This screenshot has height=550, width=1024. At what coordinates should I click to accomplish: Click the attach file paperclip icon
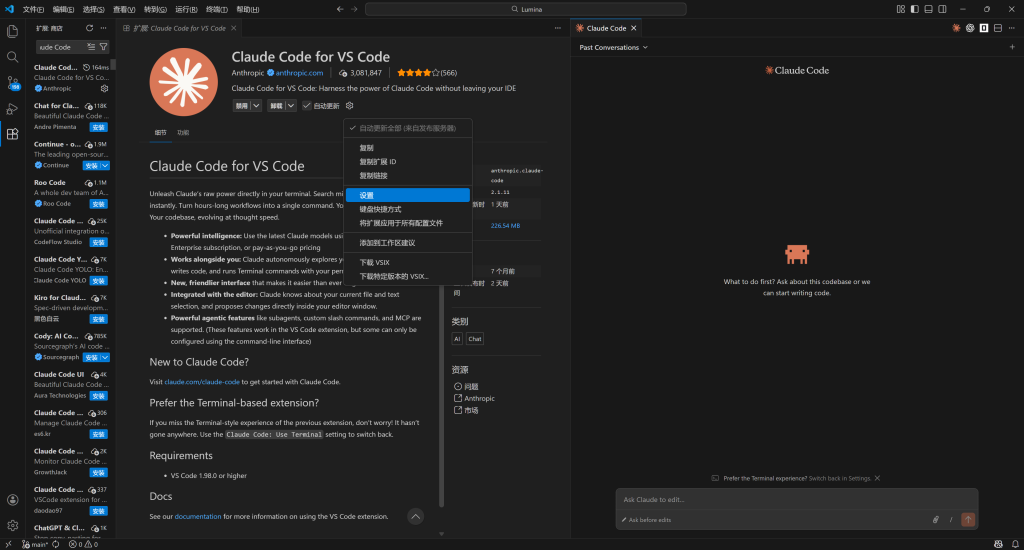[936, 520]
